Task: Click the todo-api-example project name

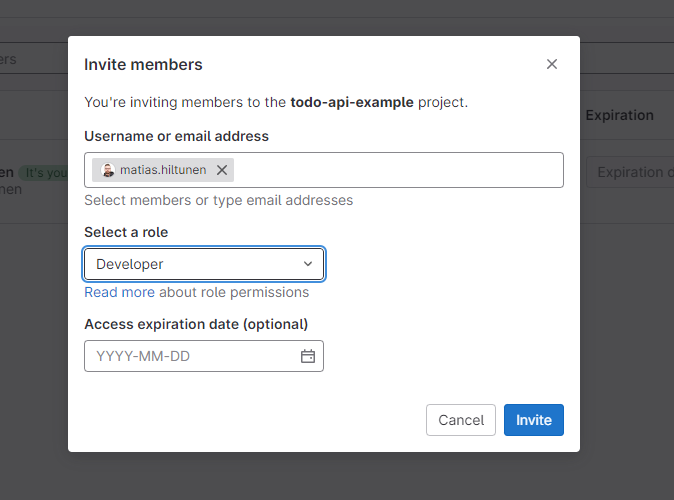Action: click(352, 102)
